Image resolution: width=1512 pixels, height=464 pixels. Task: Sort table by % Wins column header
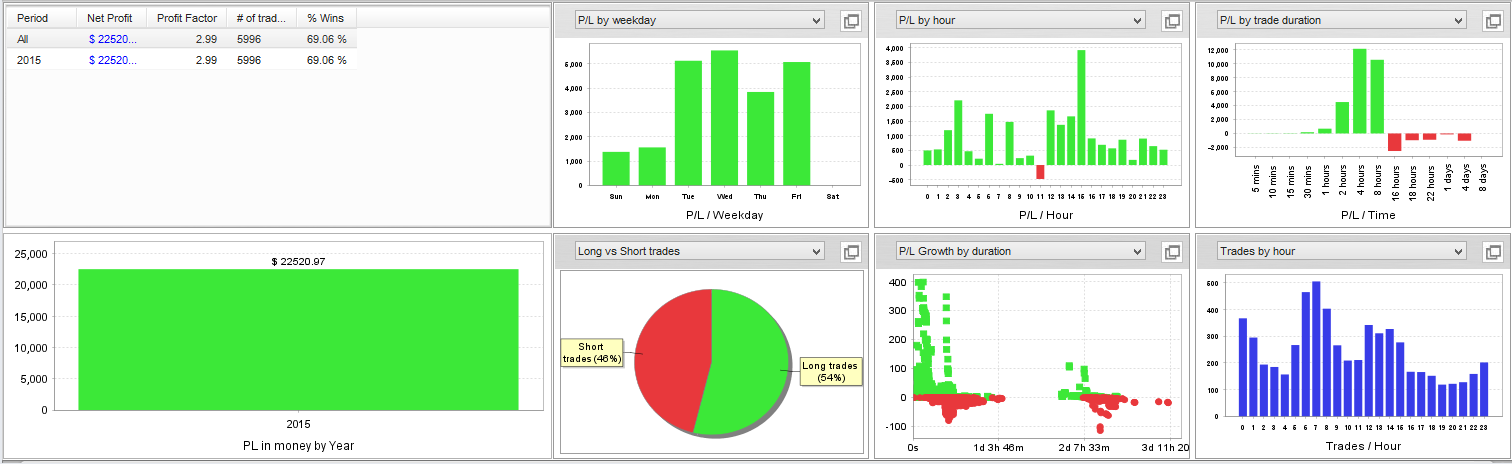326,19
